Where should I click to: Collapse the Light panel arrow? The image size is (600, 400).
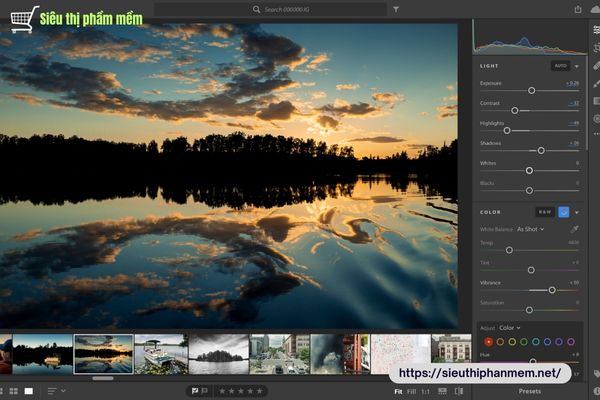[577, 66]
